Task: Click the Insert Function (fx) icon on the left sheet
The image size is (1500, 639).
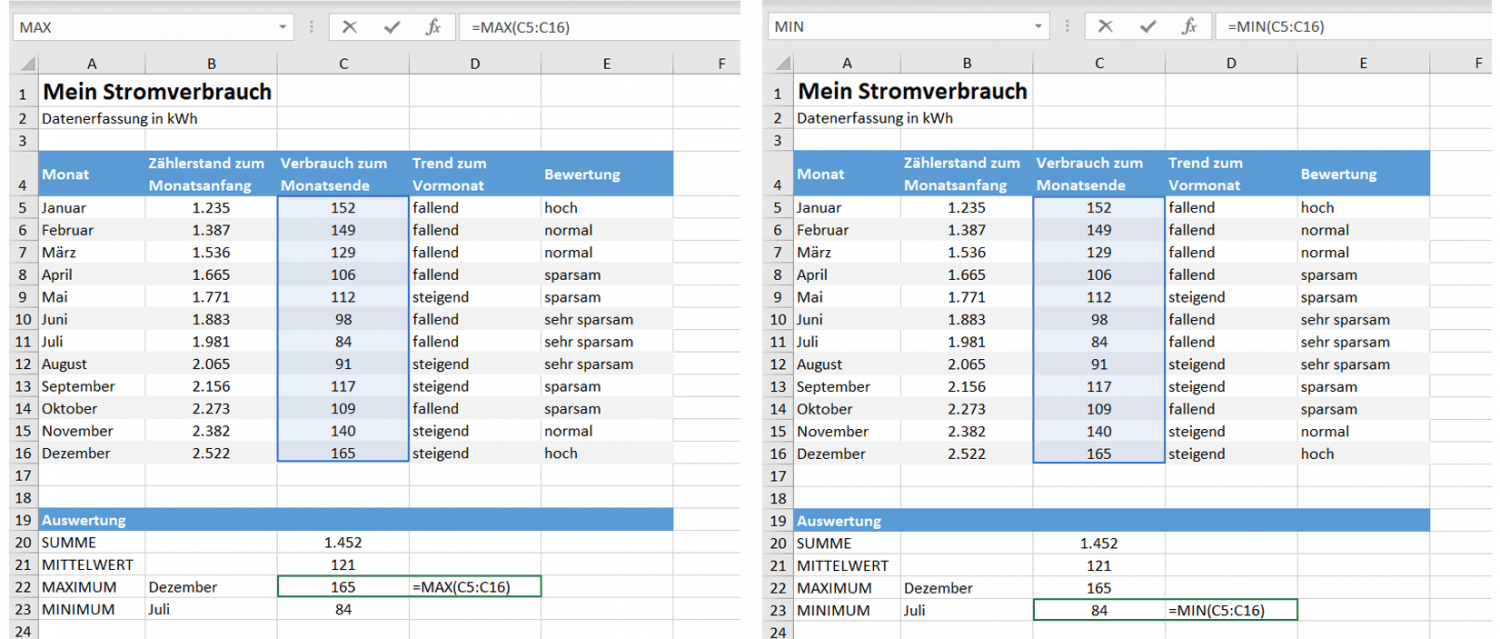Action: tap(433, 26)
